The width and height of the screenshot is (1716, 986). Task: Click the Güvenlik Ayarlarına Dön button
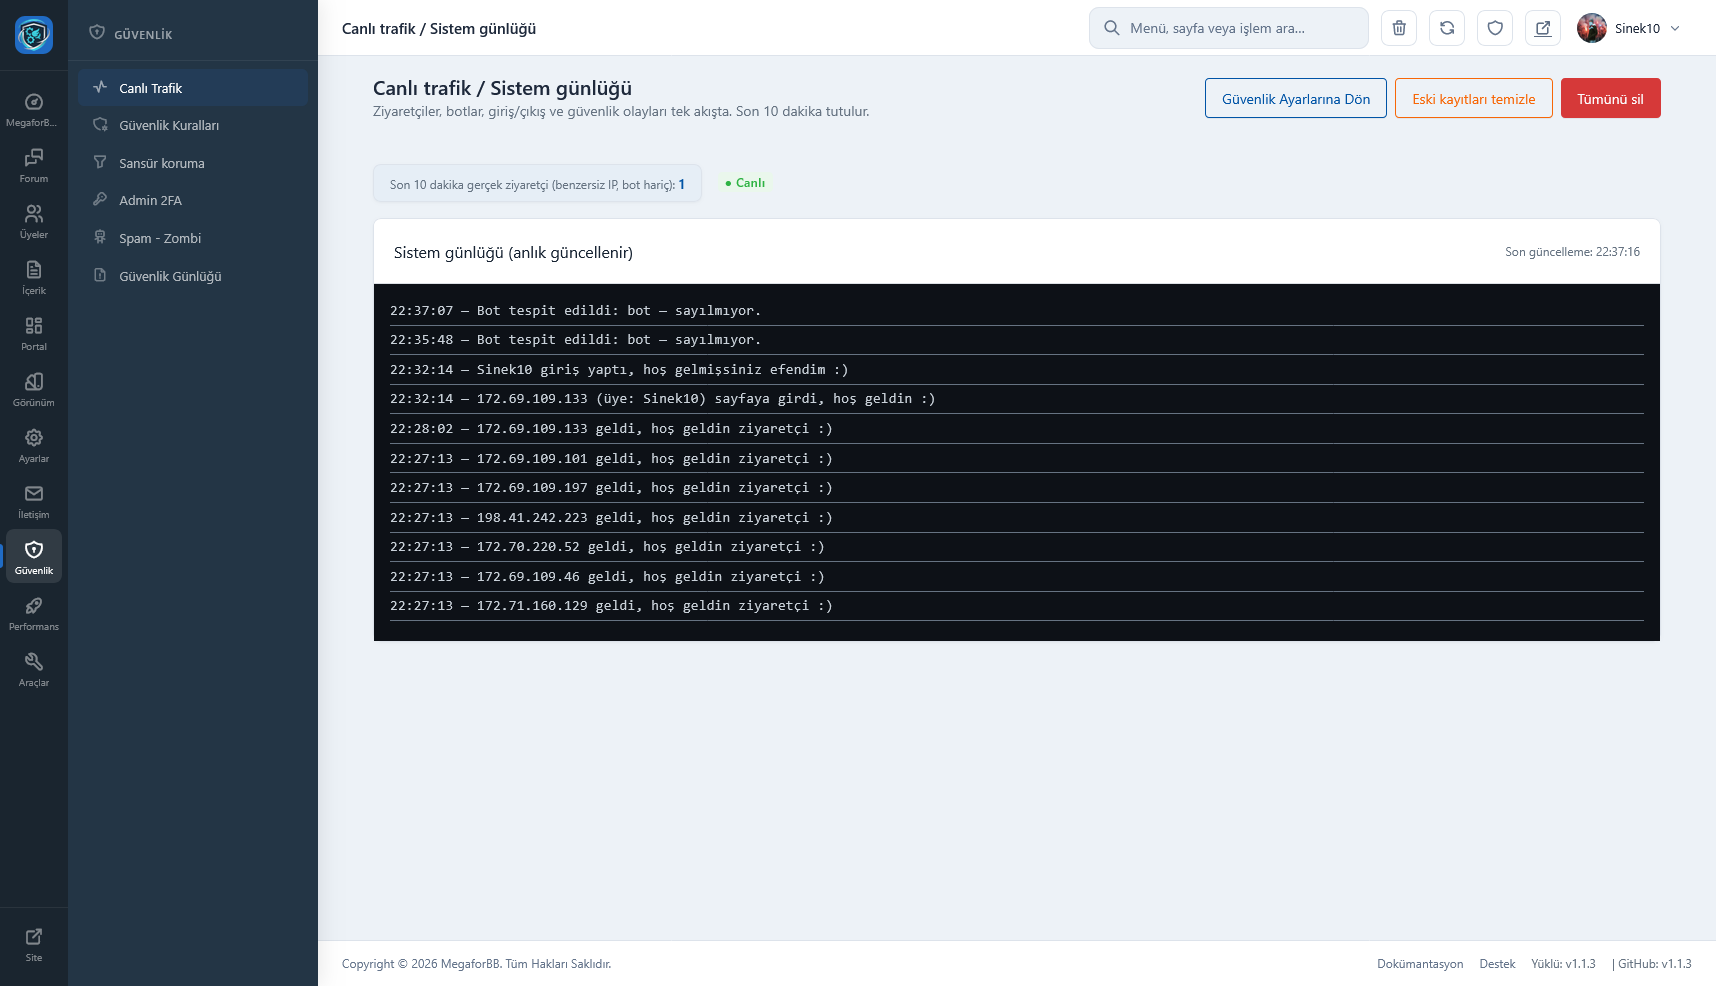point(1295,99)
